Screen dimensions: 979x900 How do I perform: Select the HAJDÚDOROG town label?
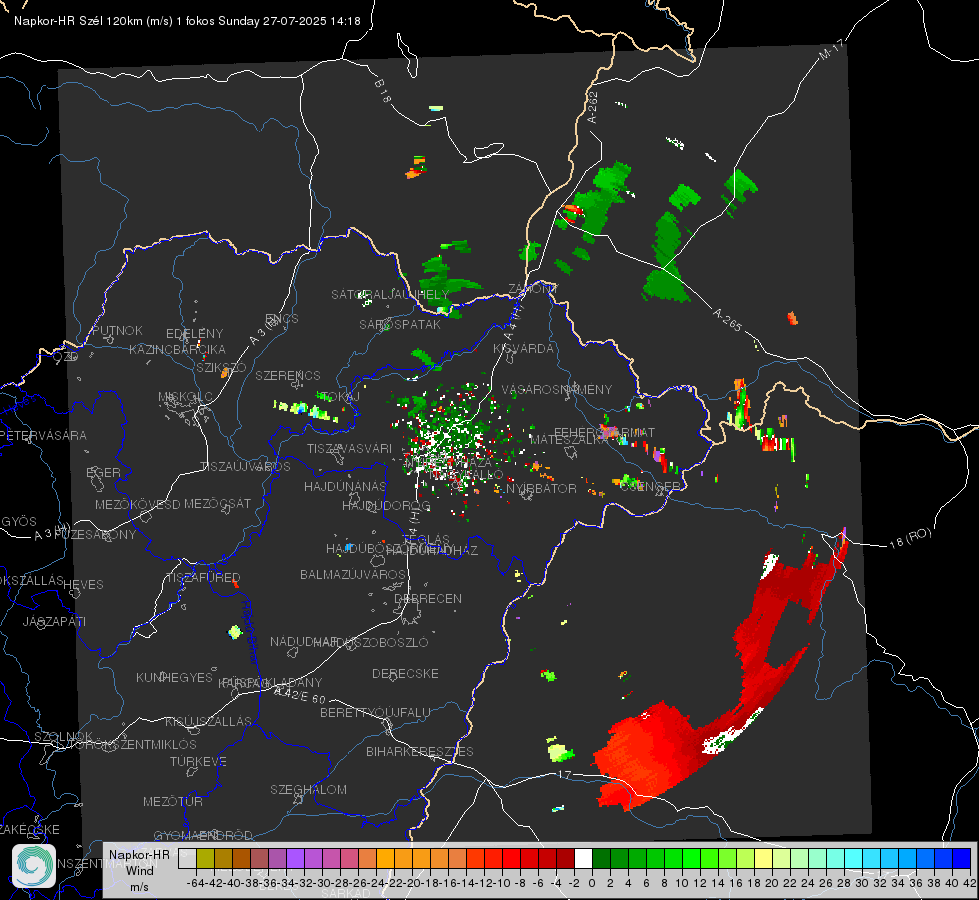[386, 505]
